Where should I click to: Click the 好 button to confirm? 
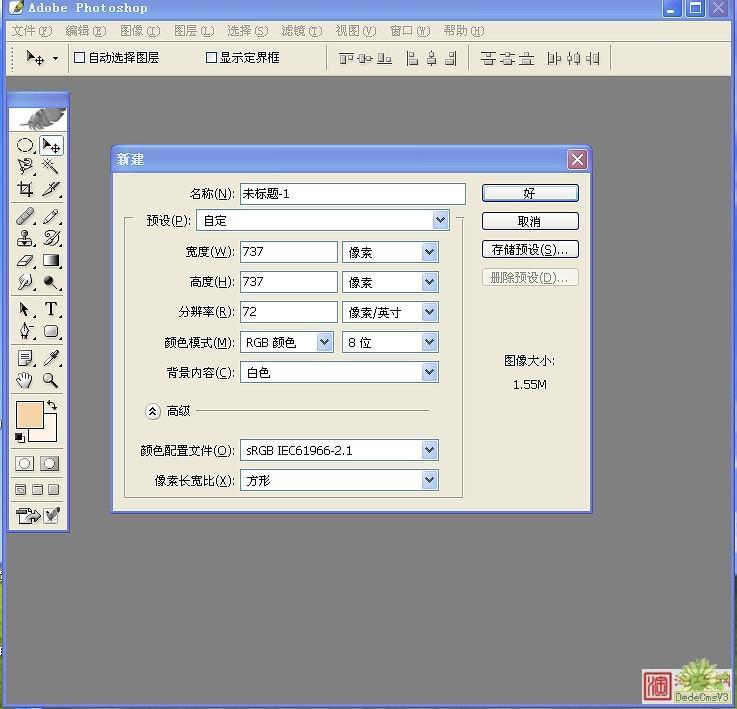(x=530, y=193)
